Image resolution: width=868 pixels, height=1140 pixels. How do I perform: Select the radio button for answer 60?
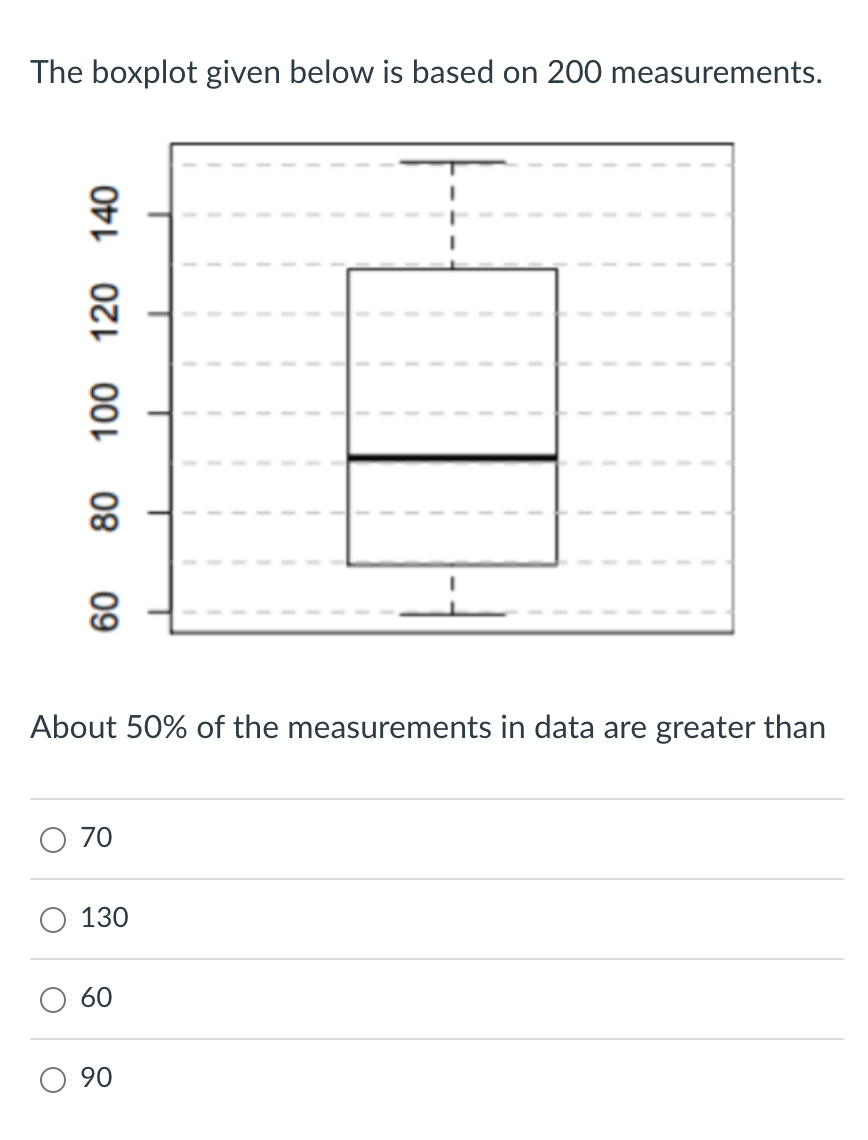pos(52,999)
